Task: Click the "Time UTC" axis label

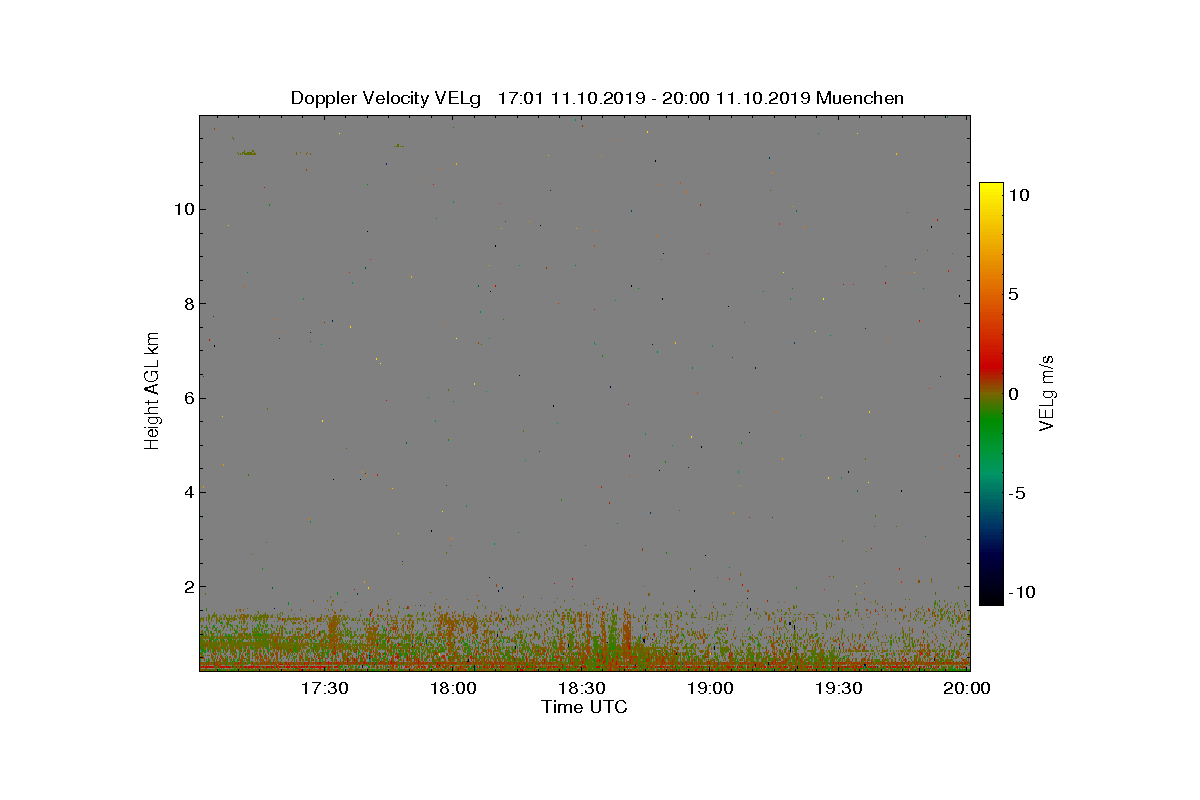Action: click(x=585, y=707)
